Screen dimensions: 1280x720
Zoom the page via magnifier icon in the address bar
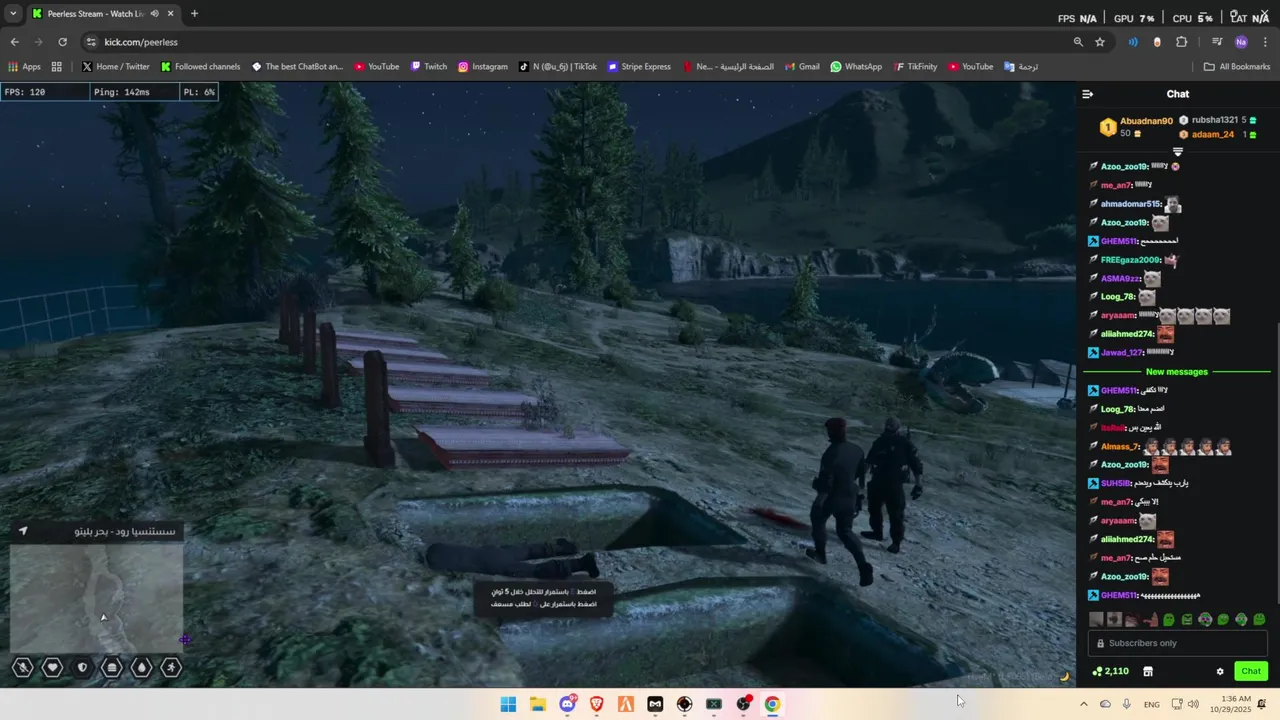[1078, 42]
